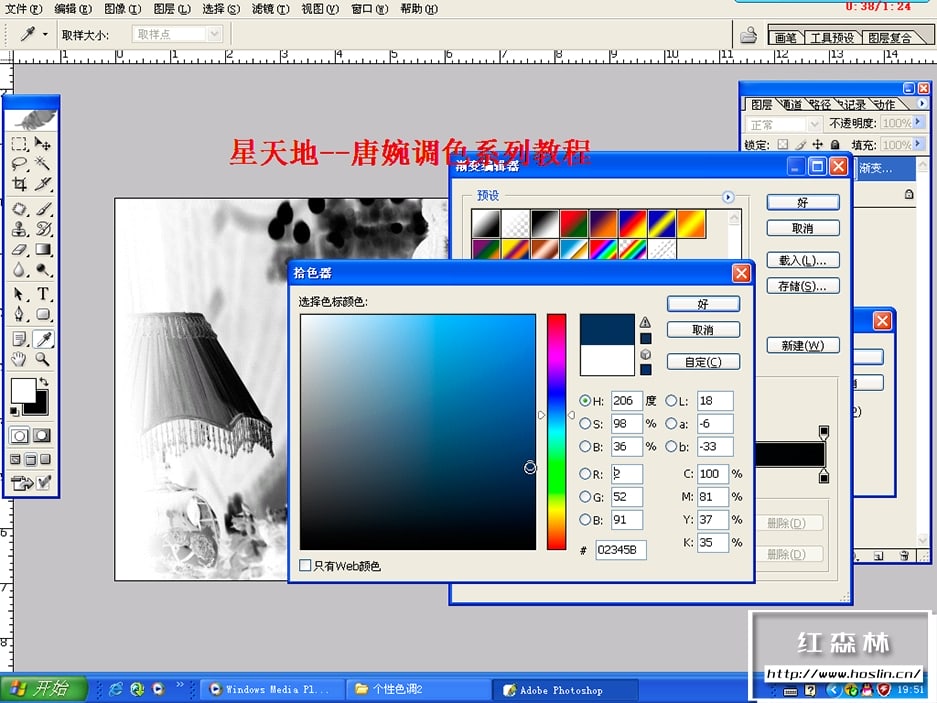Select the Zoom magnifier tool

point(42,359)
